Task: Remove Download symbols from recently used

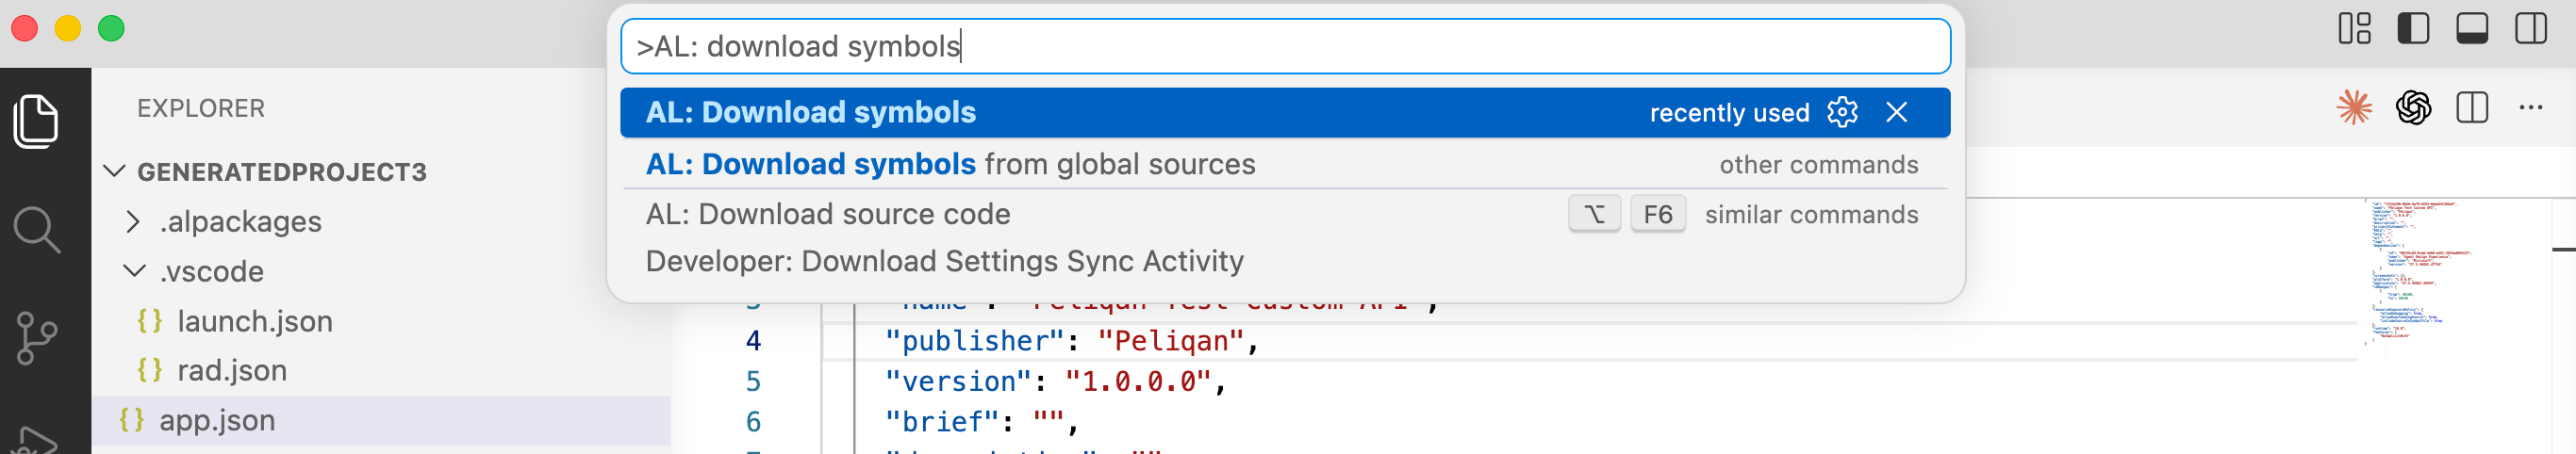Action: (x=1896, y=112)
